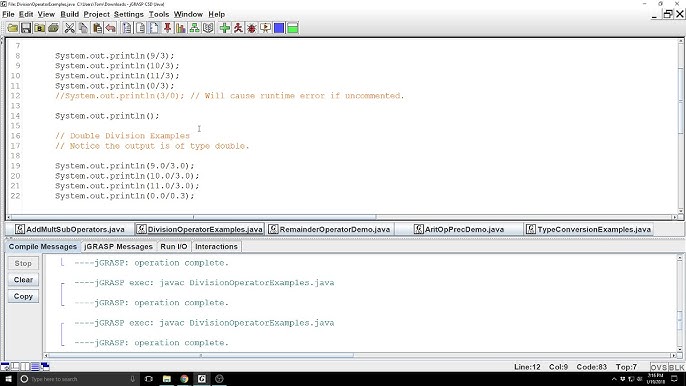Toggle OVS overstrike mode in status bar

[658, 367]
